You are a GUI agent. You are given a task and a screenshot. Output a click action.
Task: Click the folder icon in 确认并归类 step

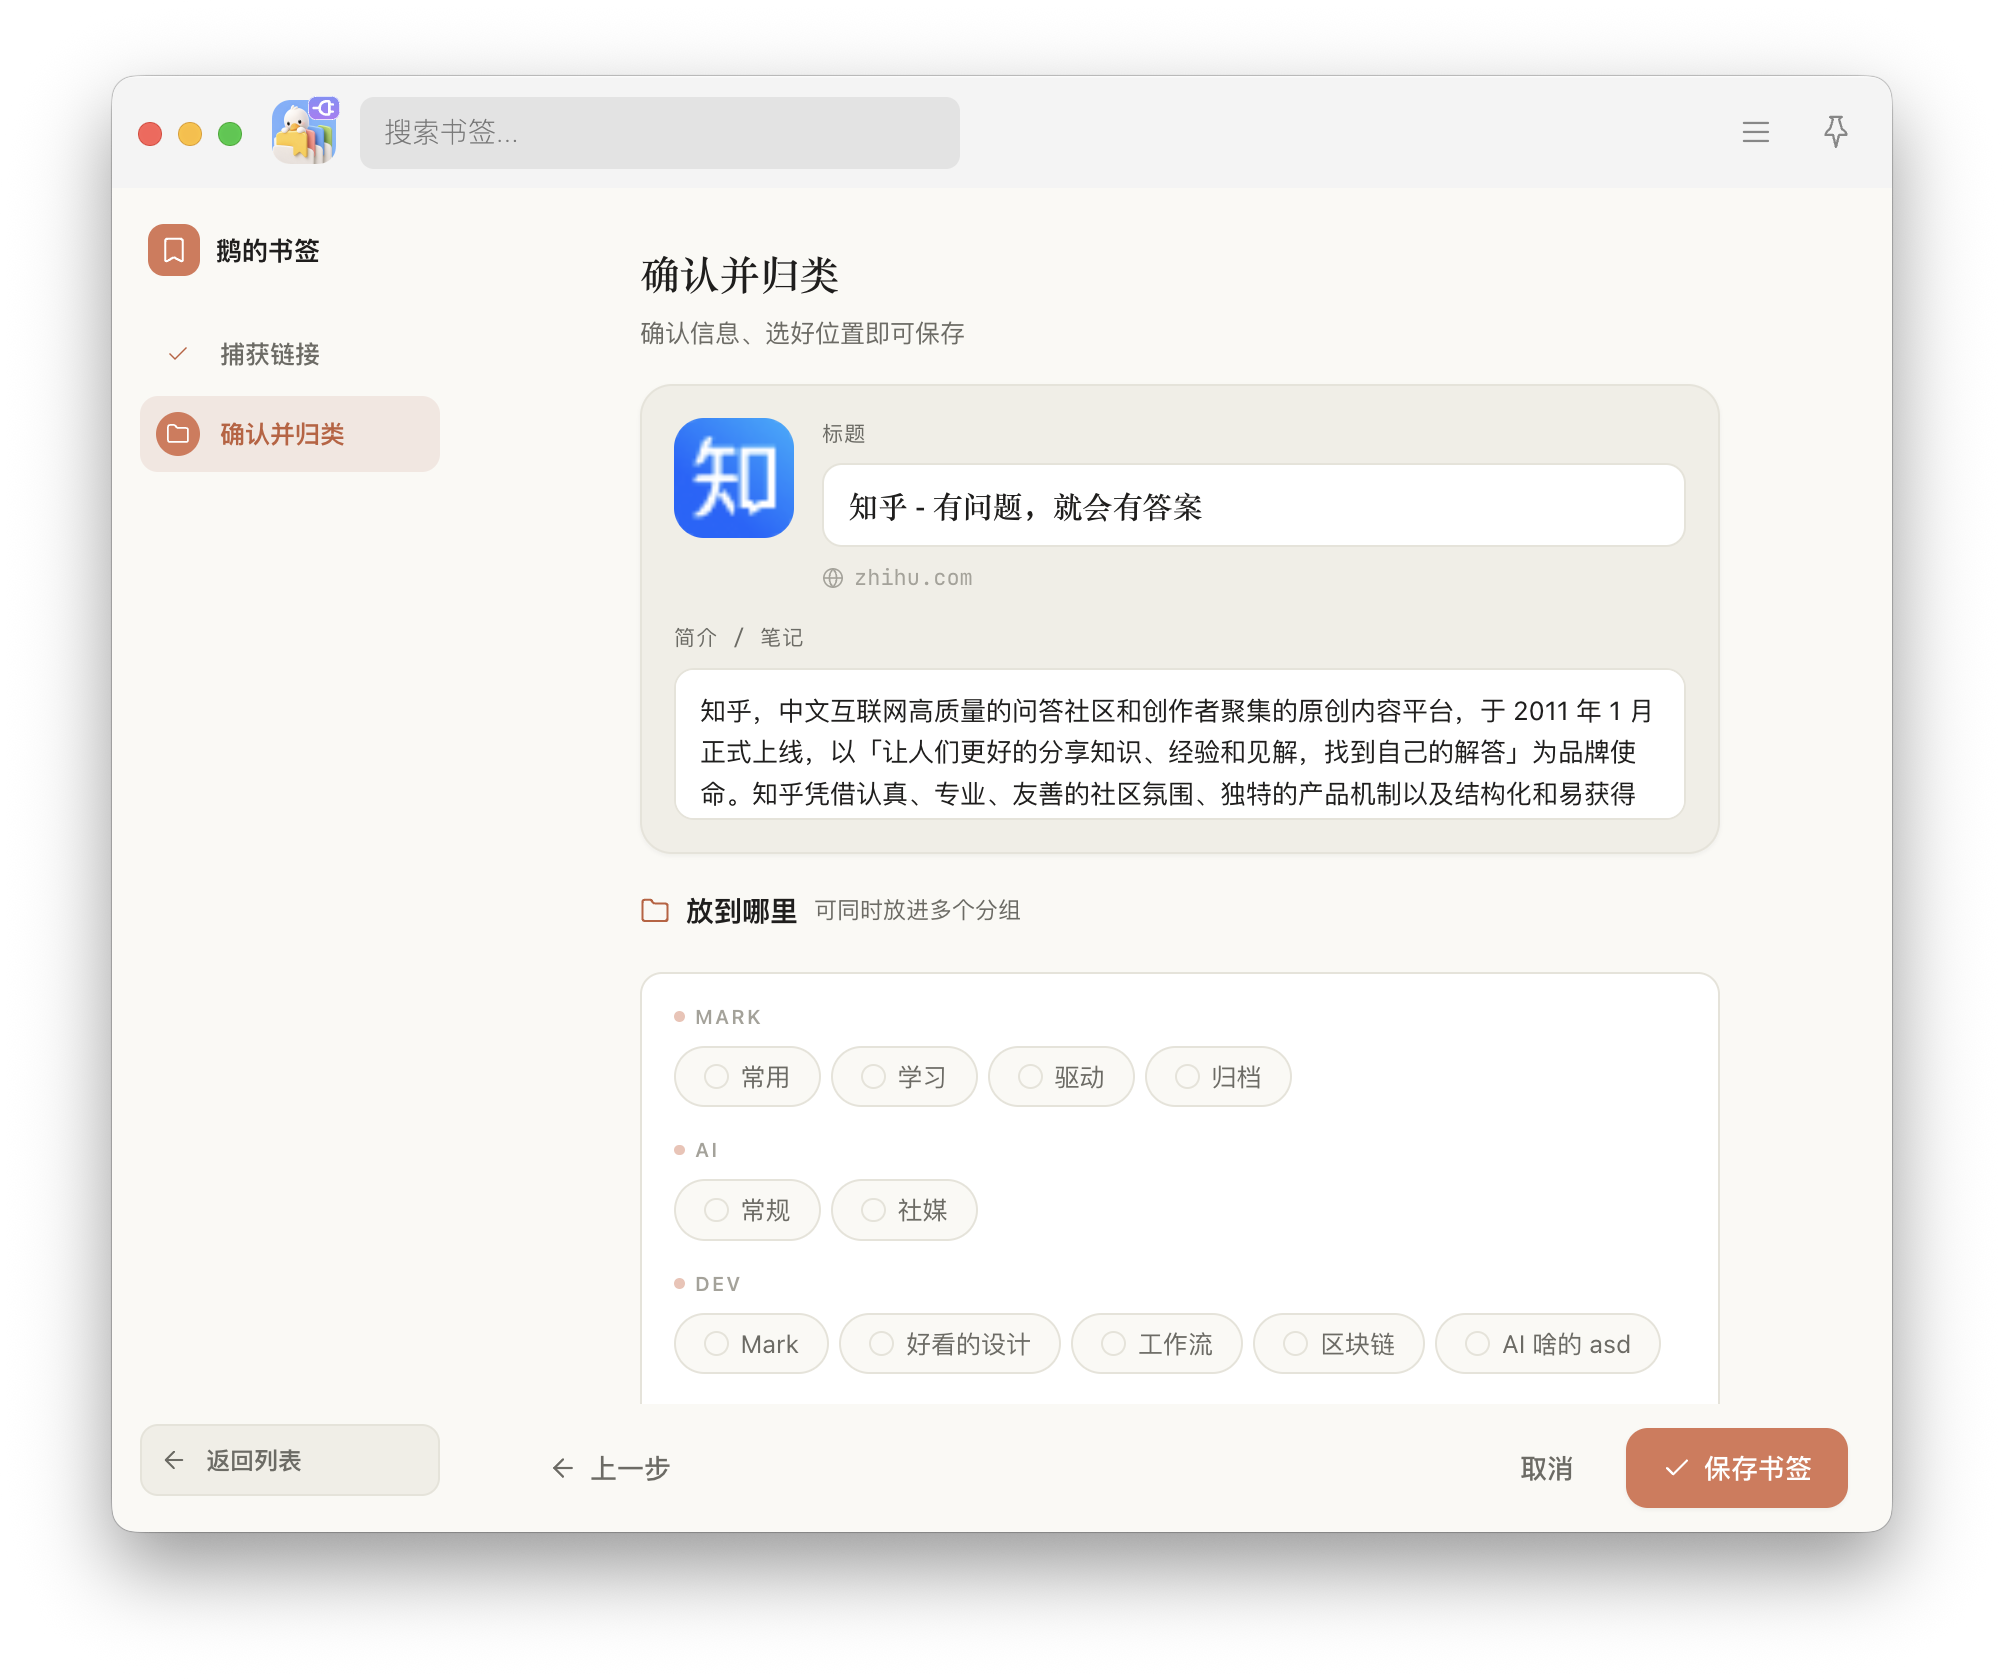tap(178, 434)
